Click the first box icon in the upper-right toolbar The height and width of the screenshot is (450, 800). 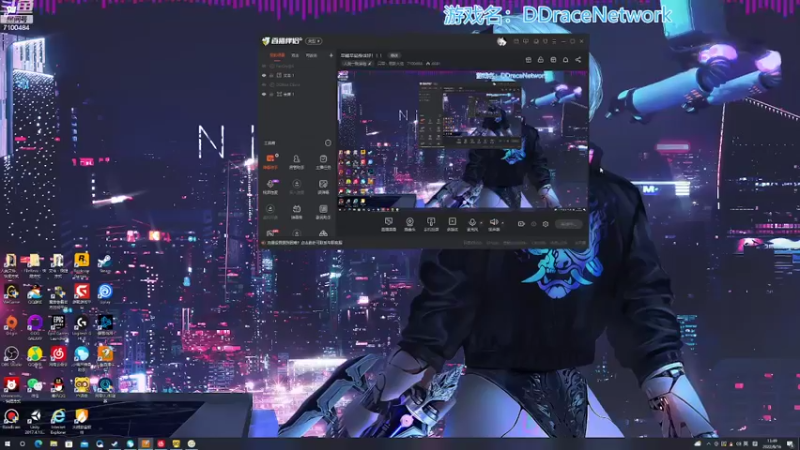[529, 60]
